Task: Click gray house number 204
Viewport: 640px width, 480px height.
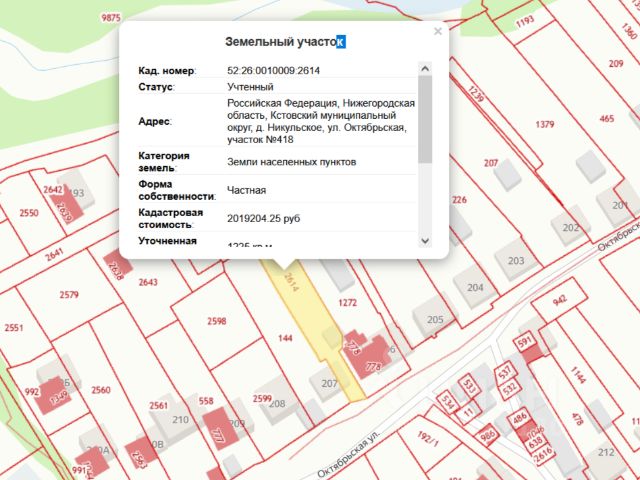Action: click(x=475, y=288)
